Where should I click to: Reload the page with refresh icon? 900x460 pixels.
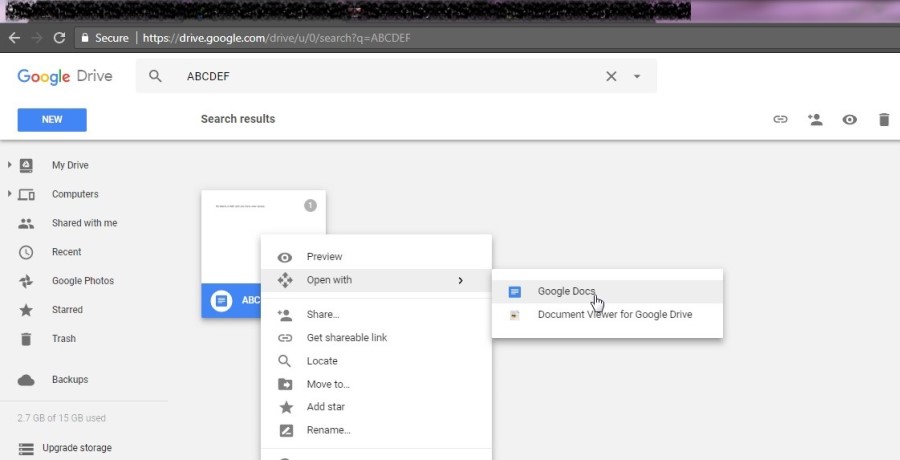[59, 38]
